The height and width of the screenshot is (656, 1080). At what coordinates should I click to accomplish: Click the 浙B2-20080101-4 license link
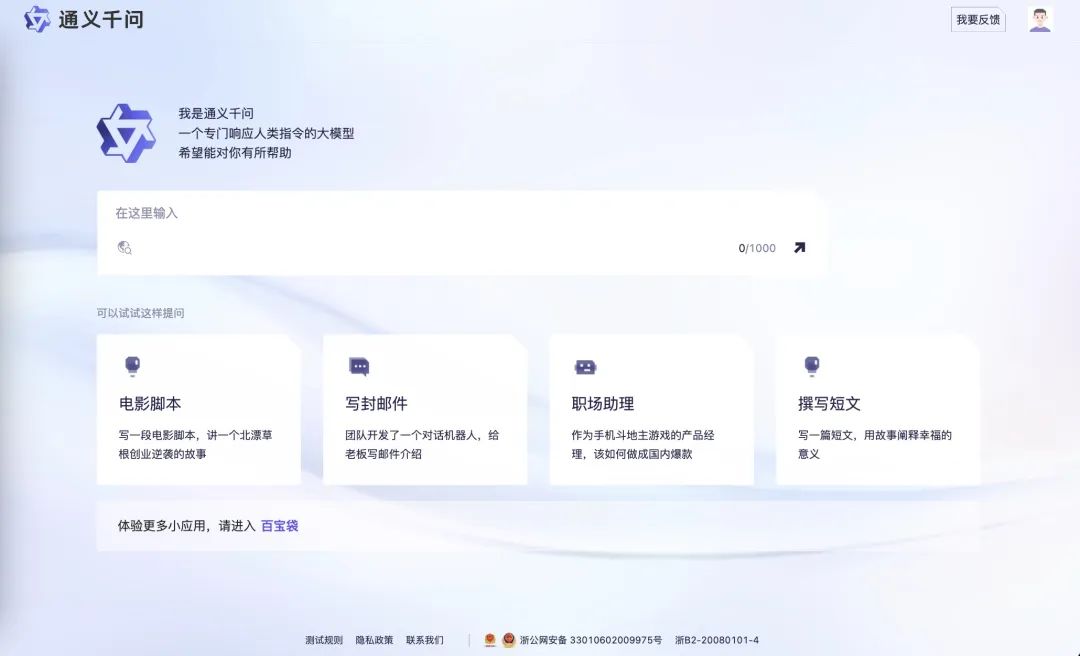(717, 640)
